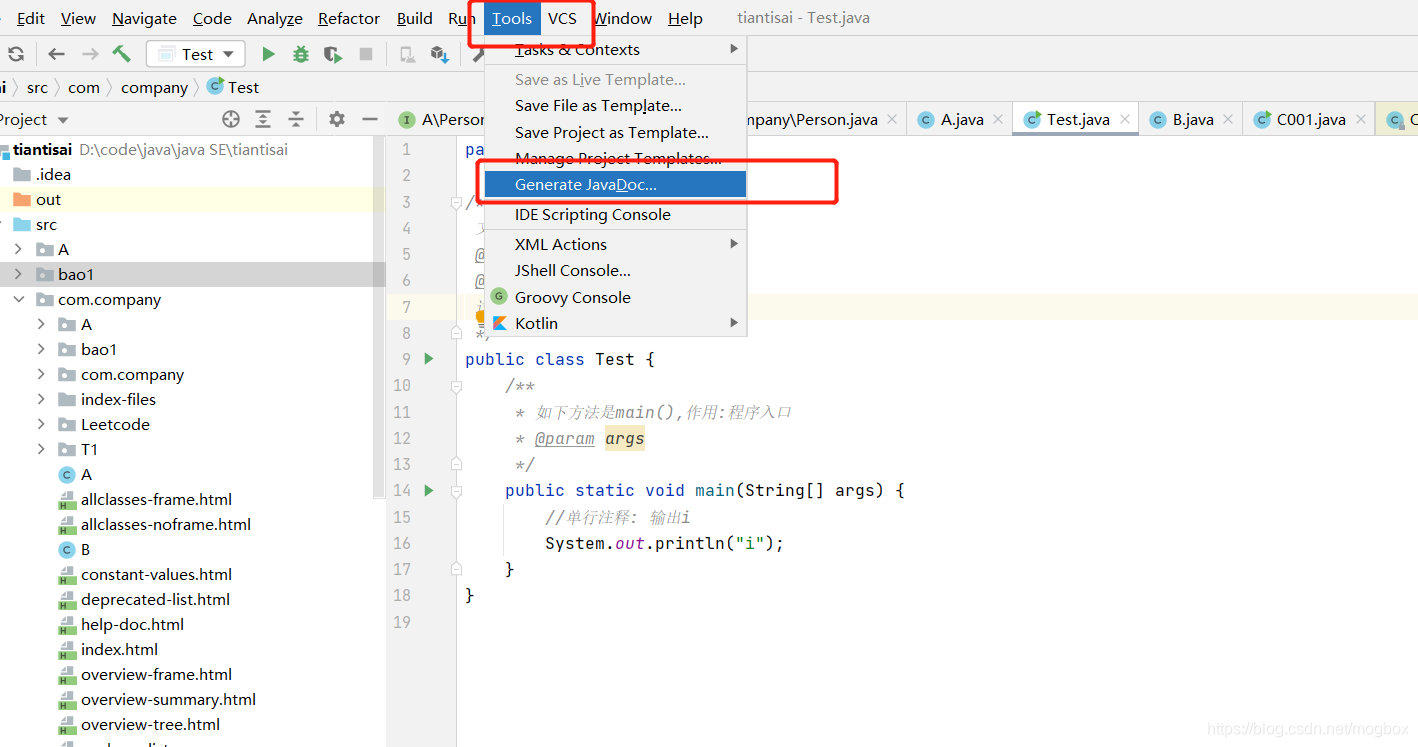Click the Test class breadcrumb
The width and height of the screenshot is (1418, 747).
(x=233, y=87)
